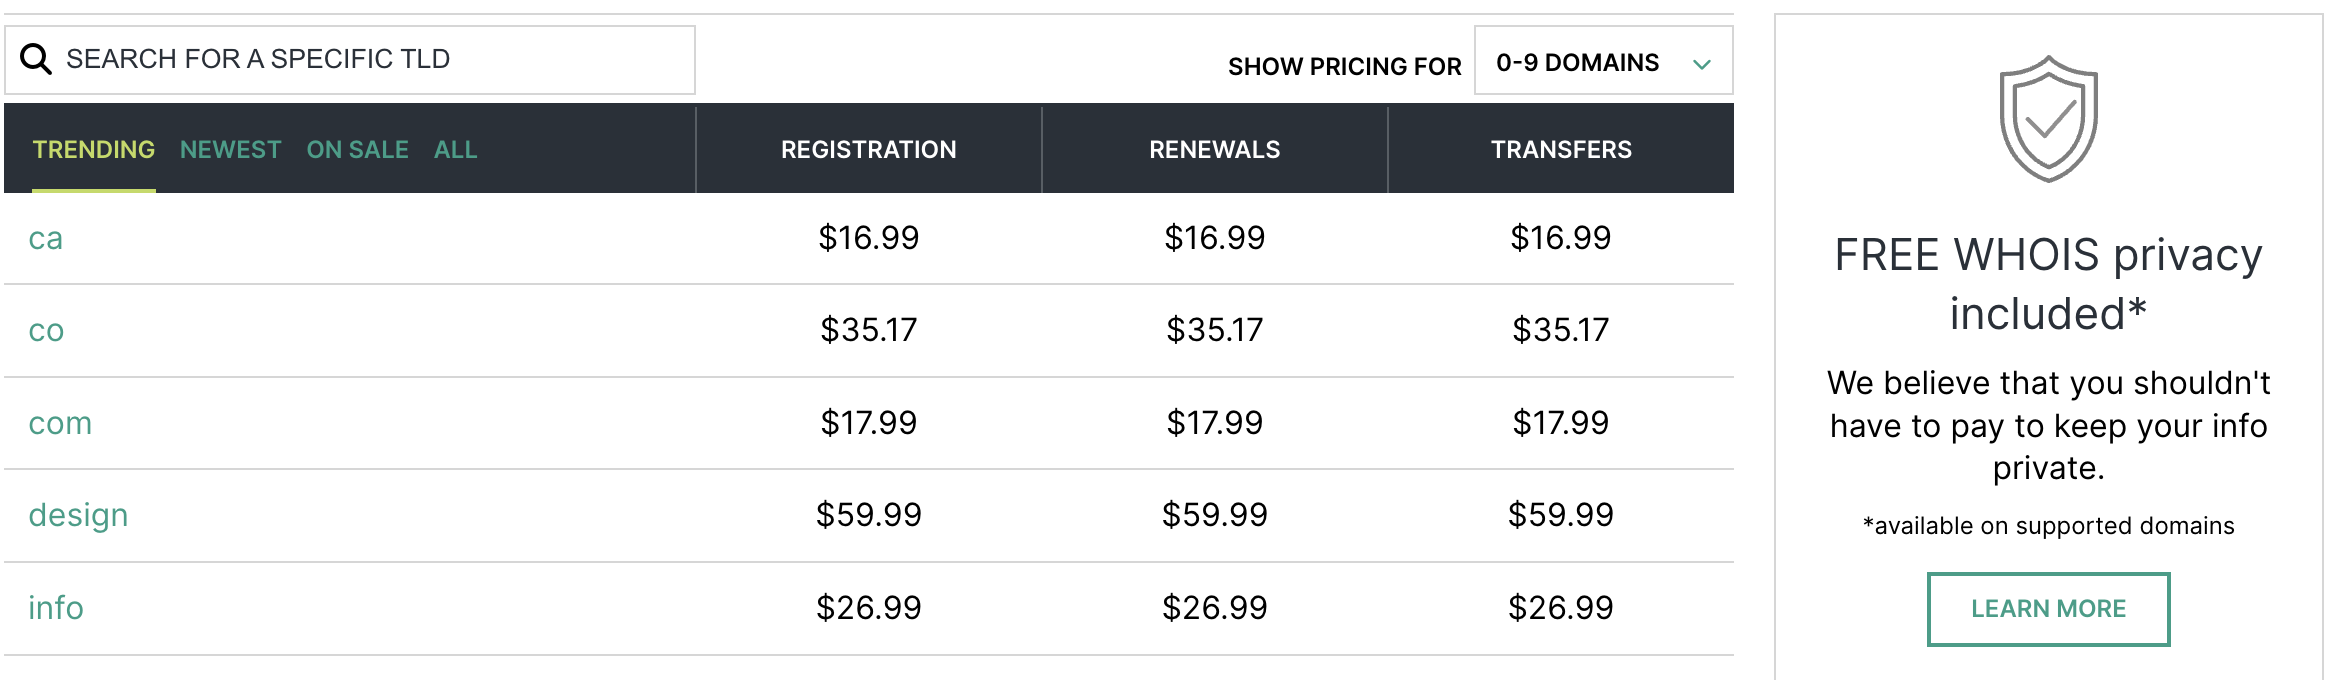Switch to the Trending tab
This screenshot has height=680, width=2328.
click(94, 150)
